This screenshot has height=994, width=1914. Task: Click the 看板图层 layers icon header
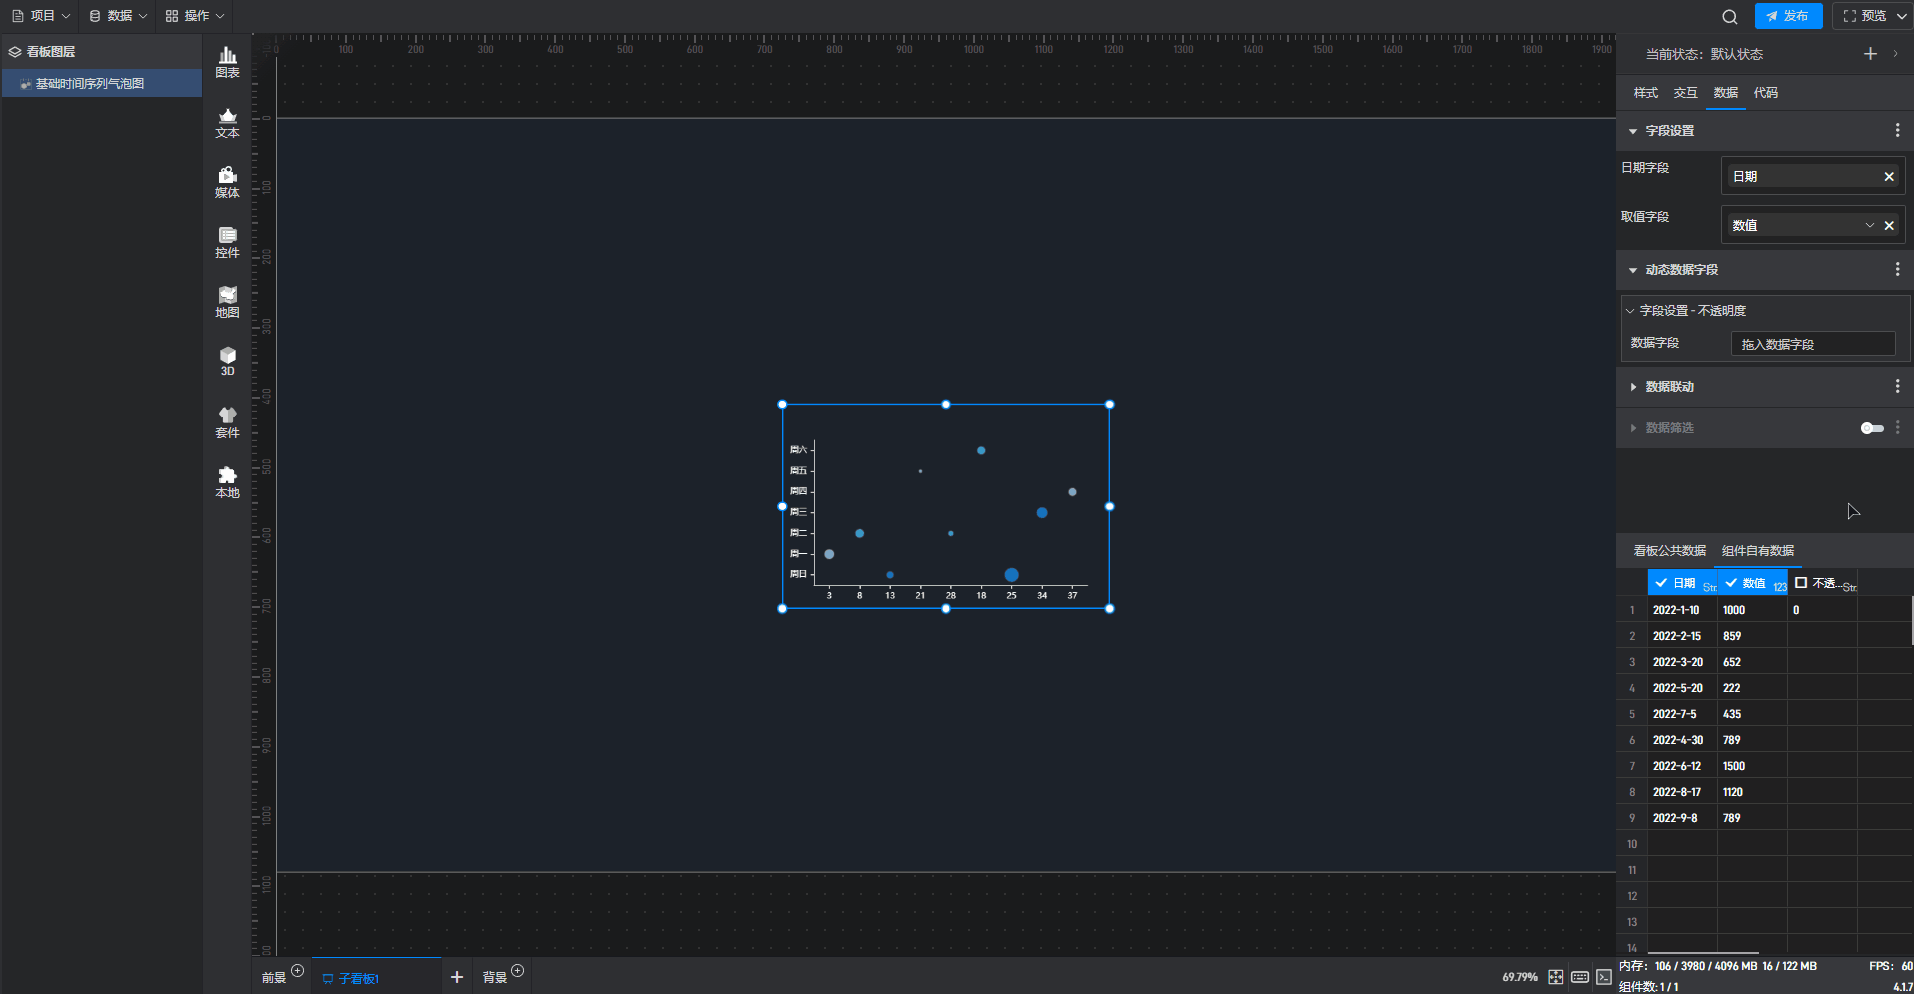[15, 52]
